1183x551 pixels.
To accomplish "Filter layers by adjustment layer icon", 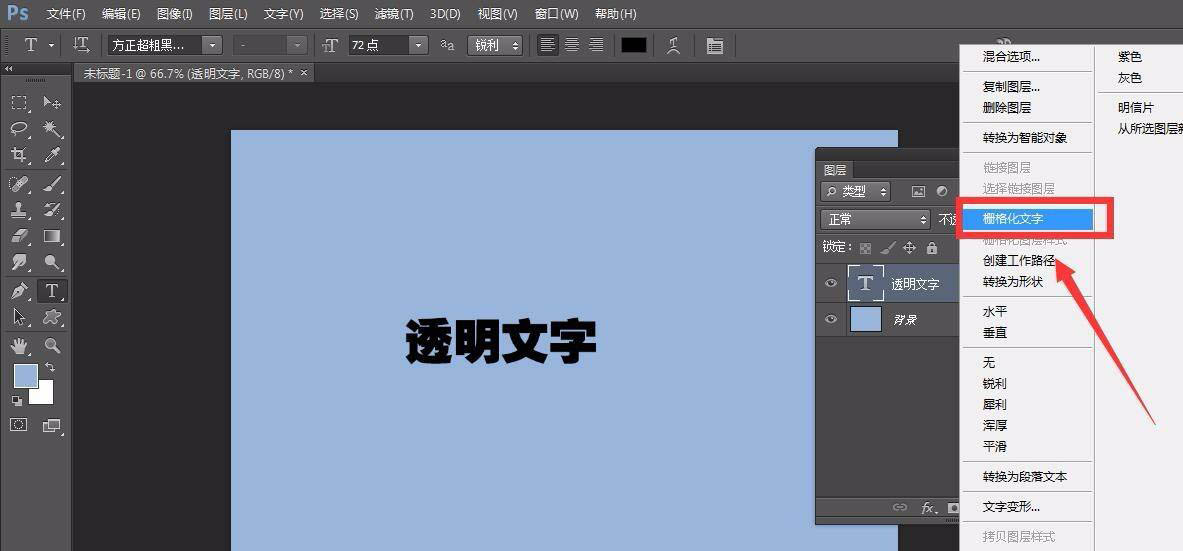I will pyautogui.click(x=942, y=192).
